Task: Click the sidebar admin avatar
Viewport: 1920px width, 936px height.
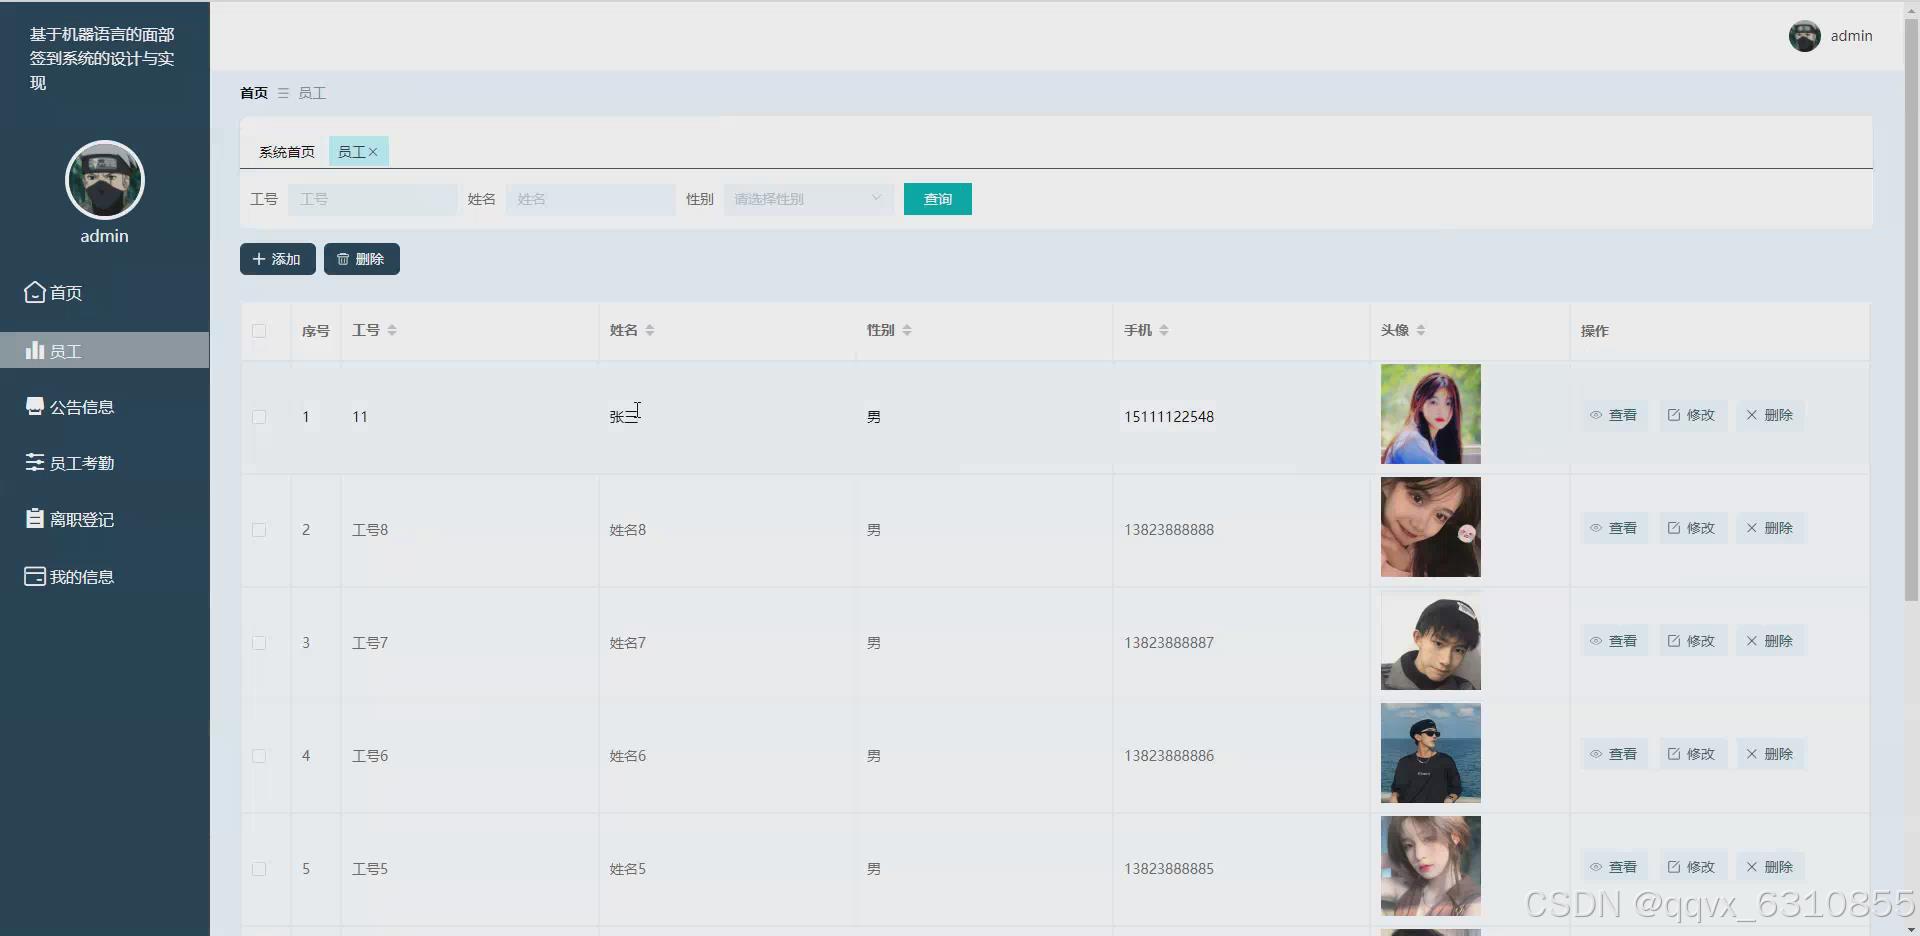Action: click(105, 180)
